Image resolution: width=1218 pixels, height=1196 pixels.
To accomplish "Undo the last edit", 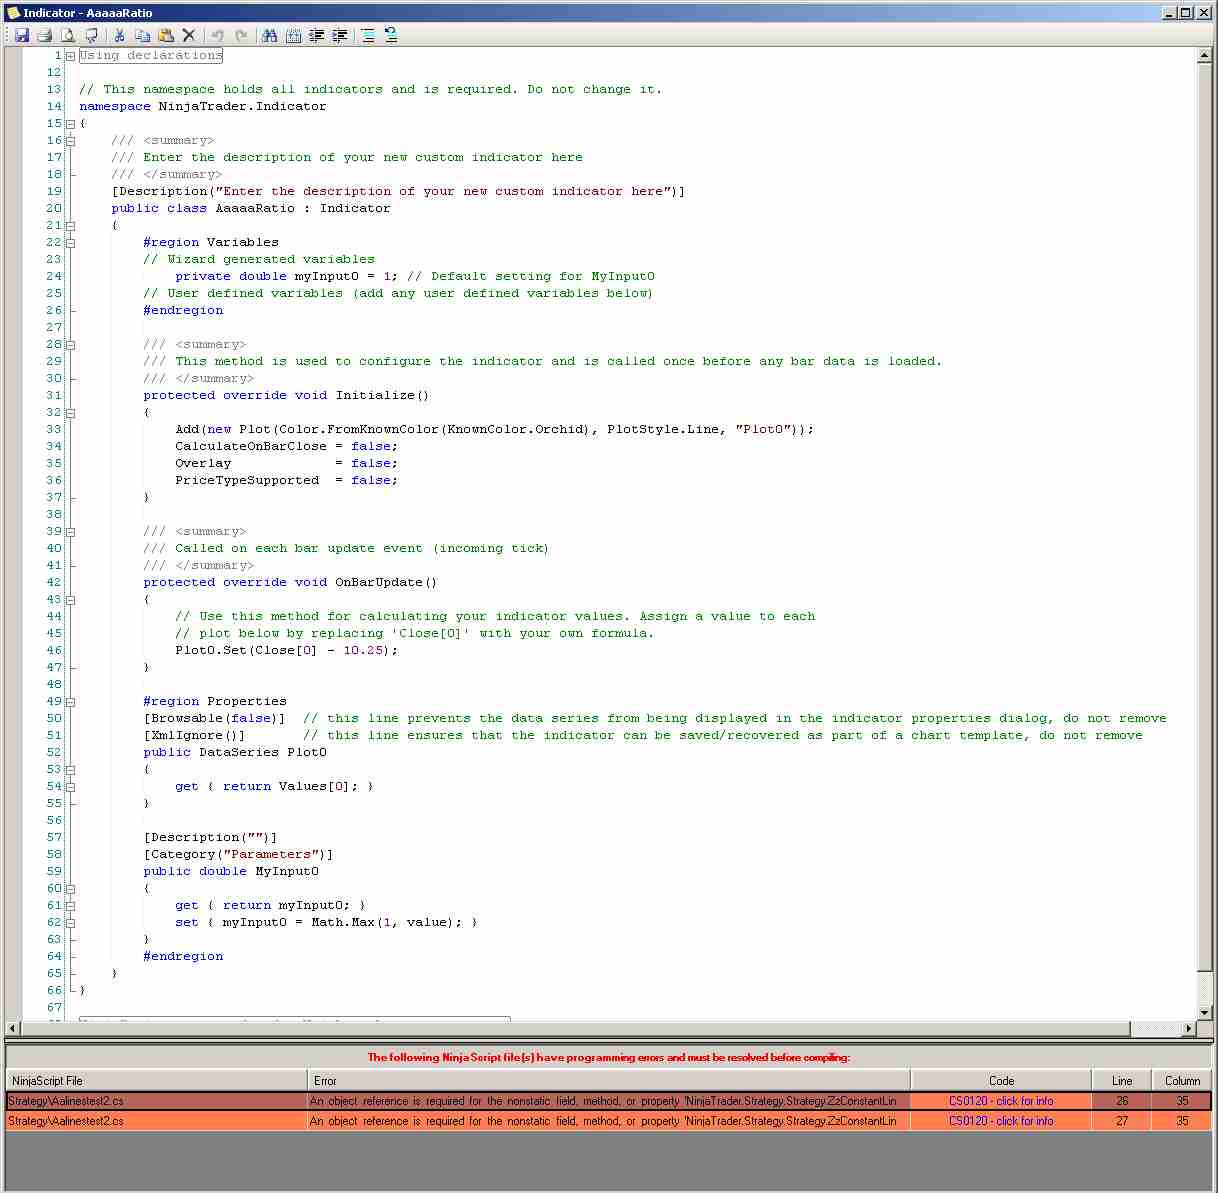I will click(217, 35).
